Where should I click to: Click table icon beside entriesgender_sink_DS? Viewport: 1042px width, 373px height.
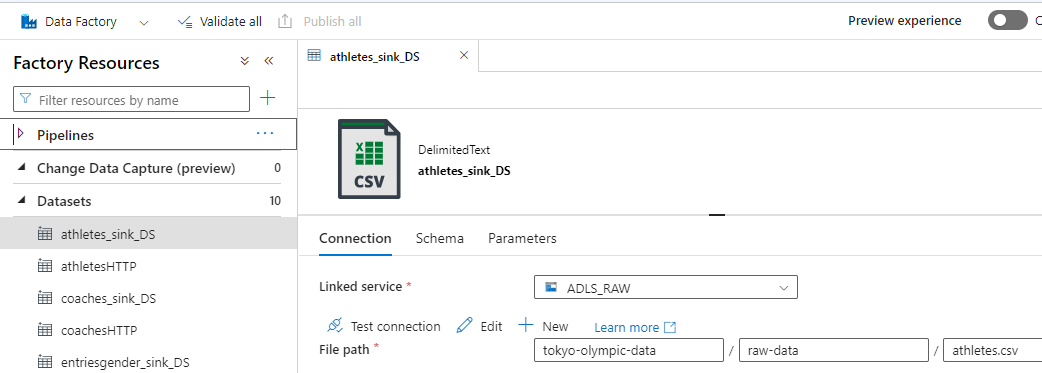(45, 362)
